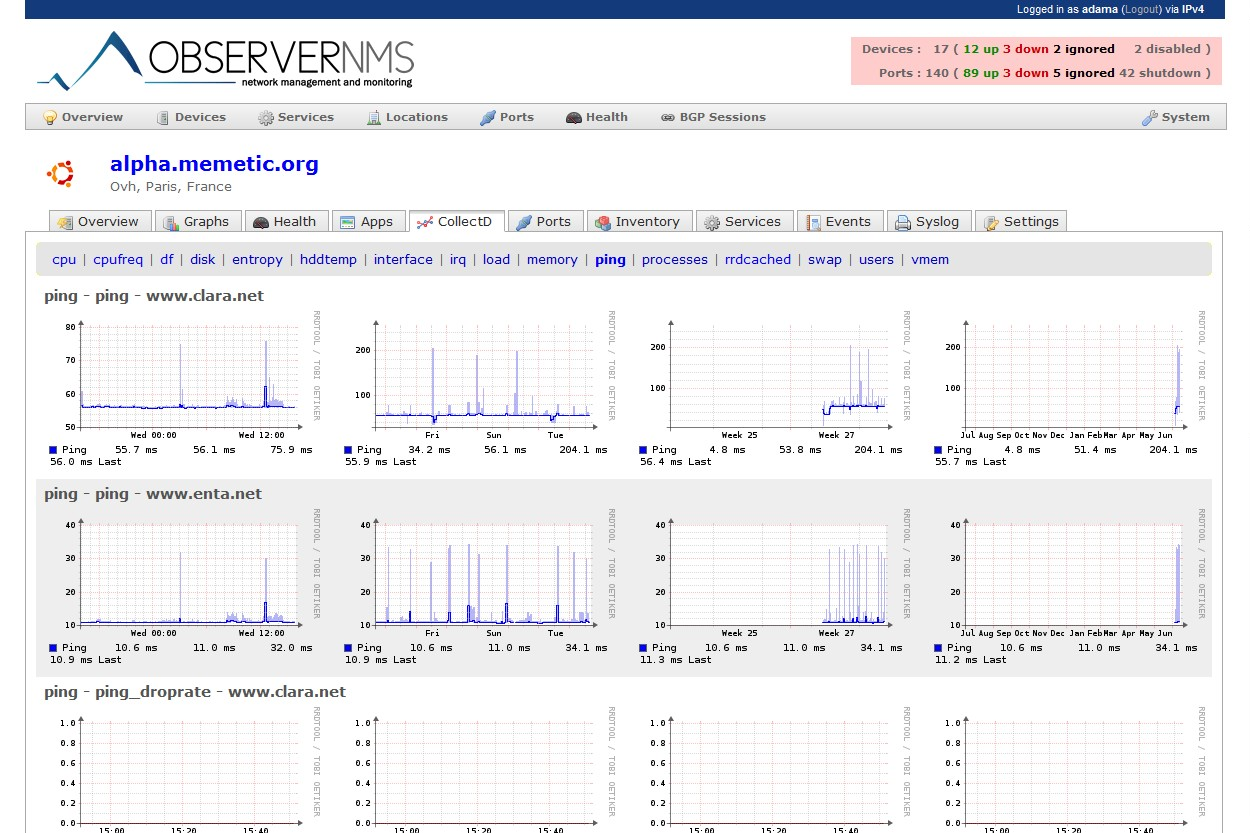Switch to the Graphs tab
This screenshot has height=833, width=1250.
[197, 222]
